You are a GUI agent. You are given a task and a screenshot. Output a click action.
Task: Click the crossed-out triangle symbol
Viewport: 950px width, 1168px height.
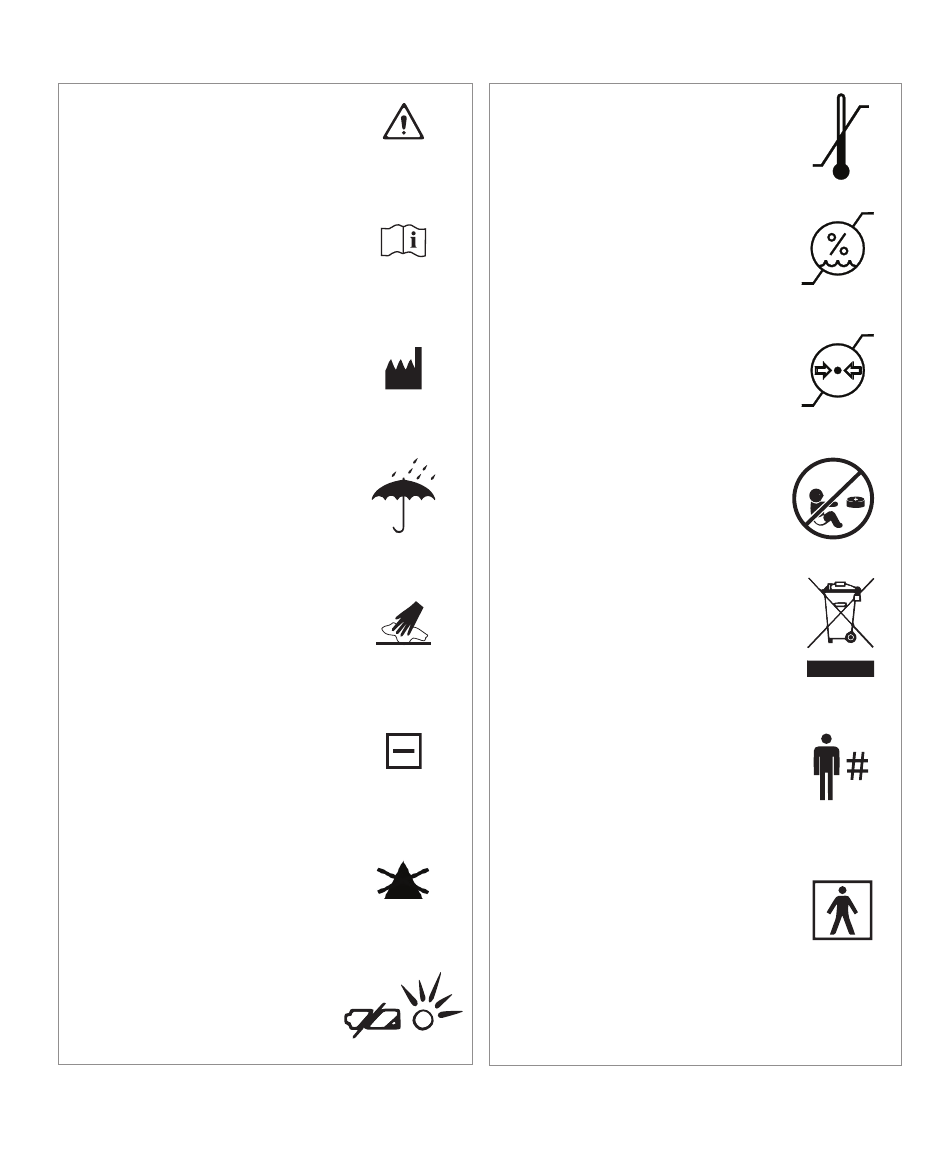coord(403,880)
